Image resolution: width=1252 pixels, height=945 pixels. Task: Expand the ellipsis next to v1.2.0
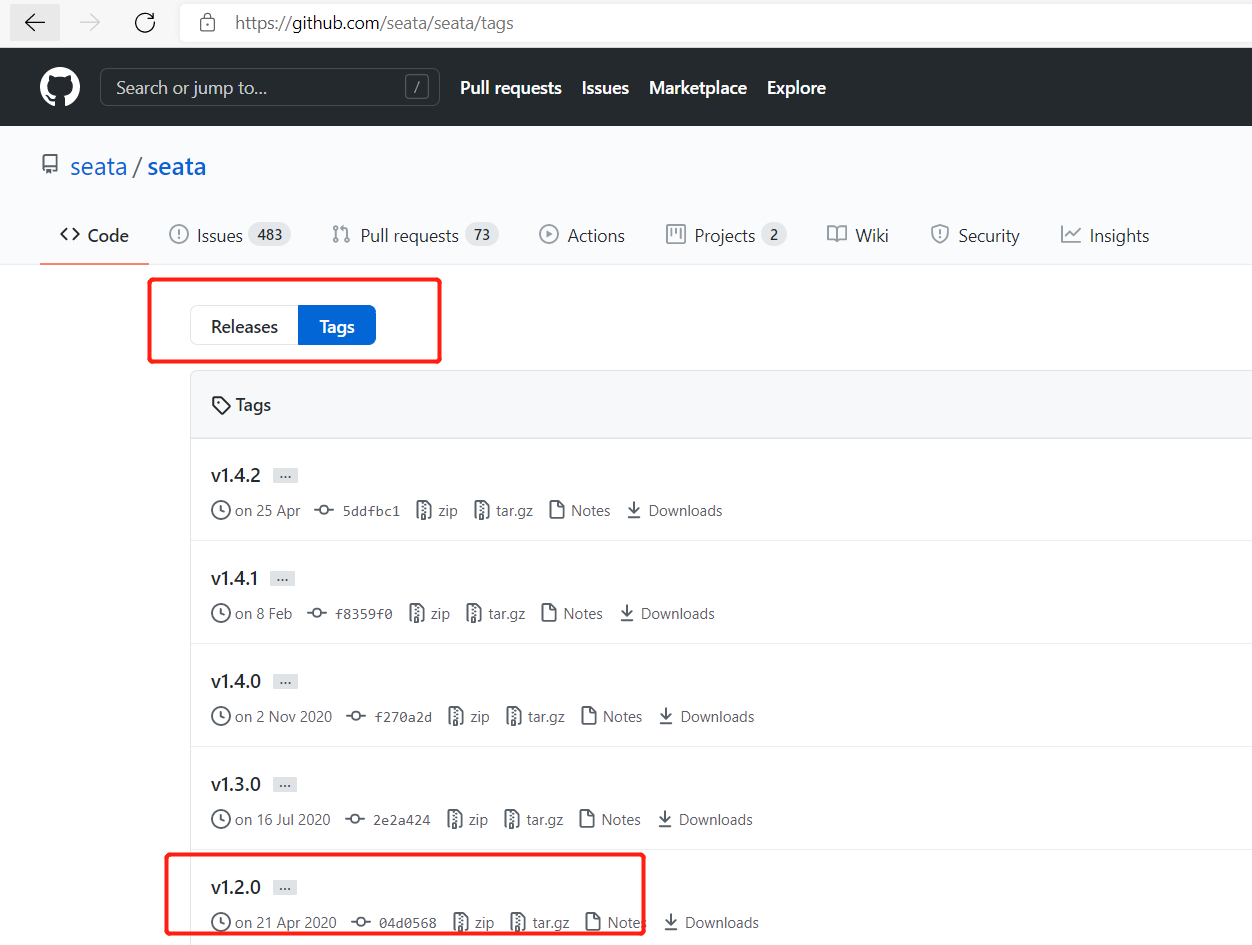pos(285,888)
